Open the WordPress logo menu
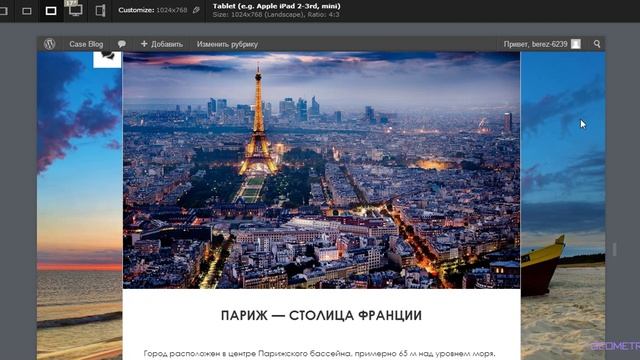 tap(49, 44)
